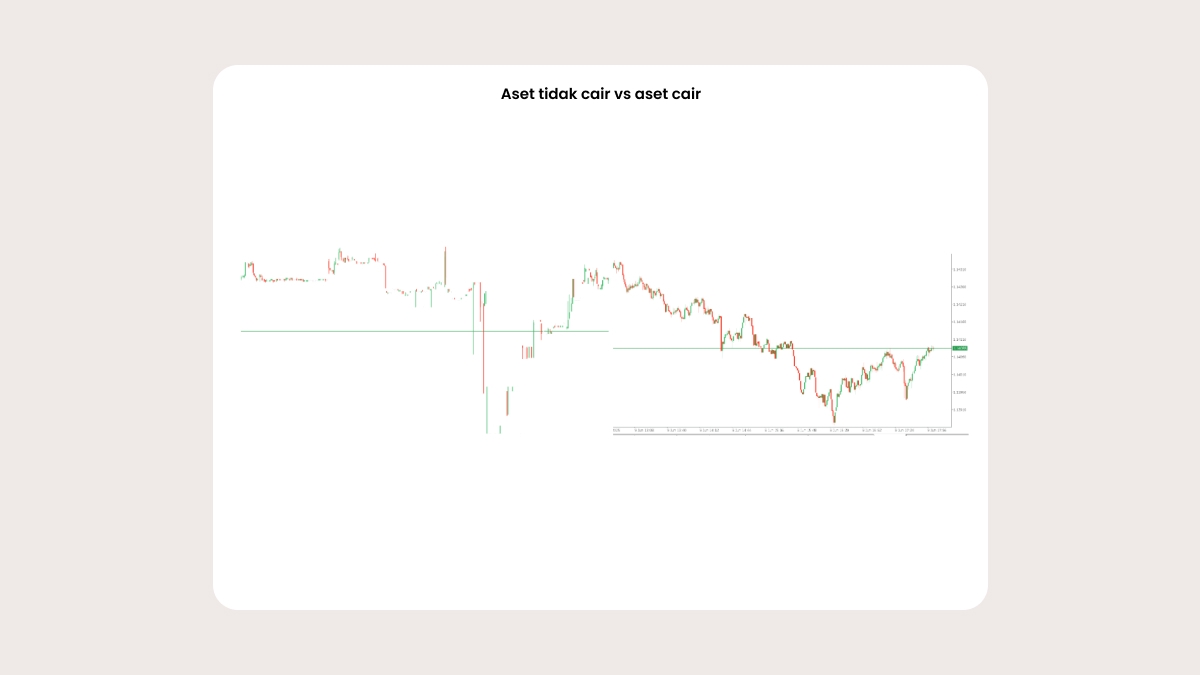Select the peak candle at the right chart start
Screen dimensions: 1200x675
pyautogui.click(x=622, y=266)
